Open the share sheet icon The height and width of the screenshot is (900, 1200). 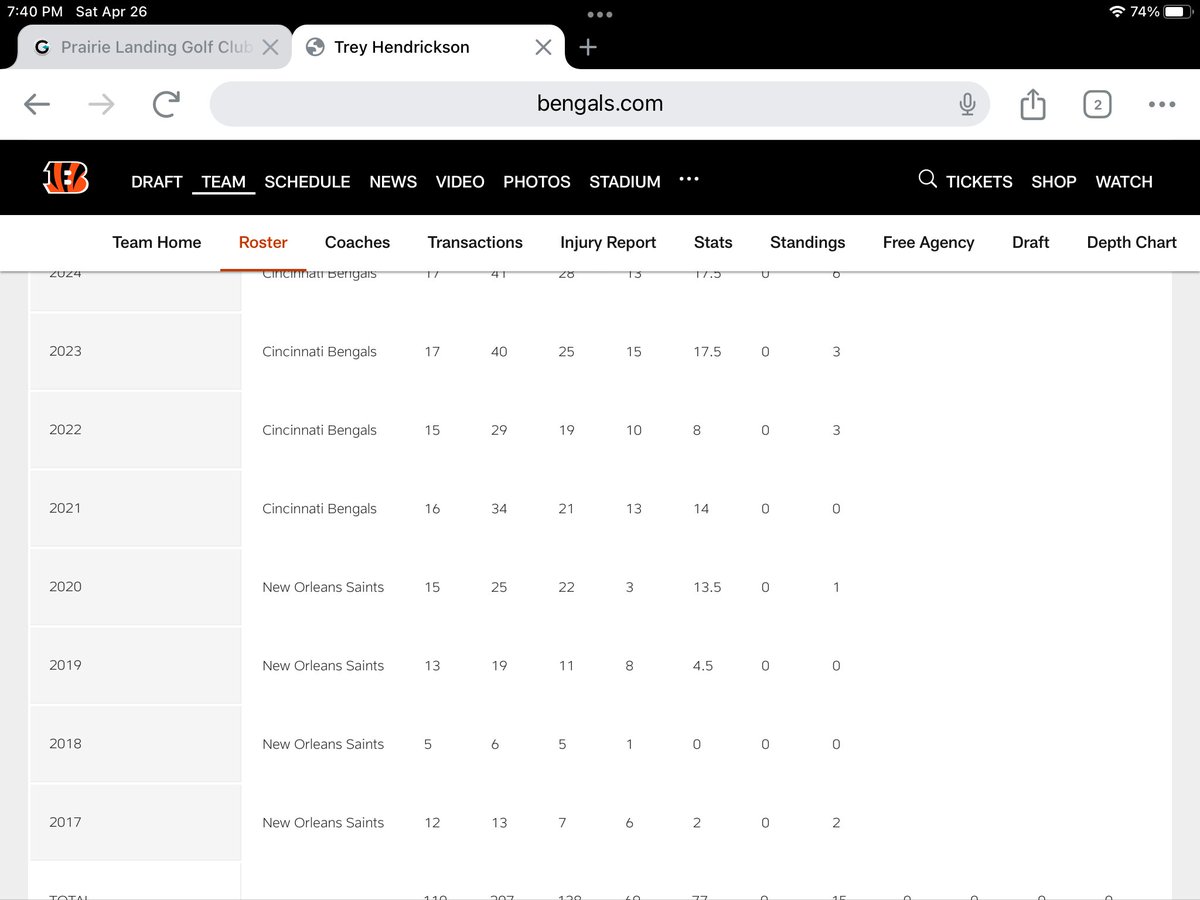[1033, 104]
